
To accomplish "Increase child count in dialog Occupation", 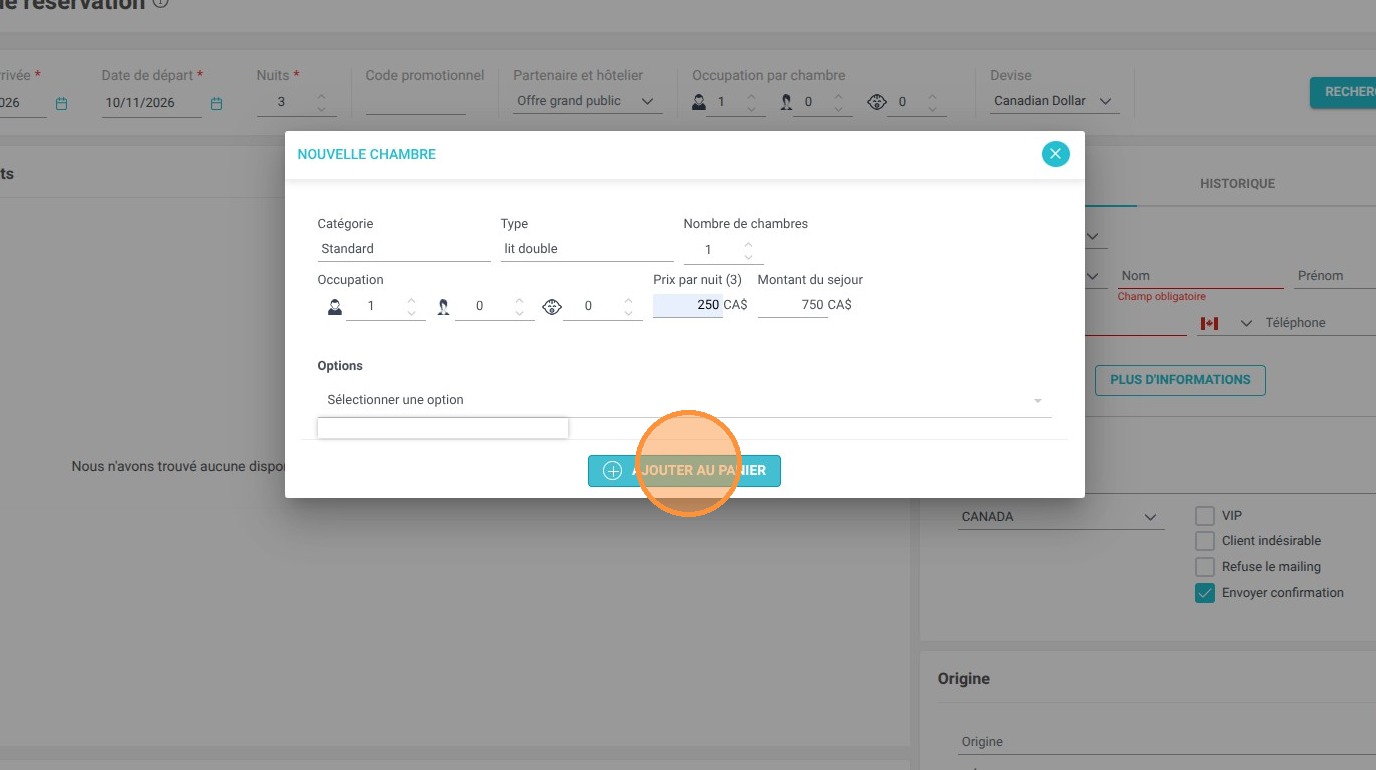I will coord(519,300).
